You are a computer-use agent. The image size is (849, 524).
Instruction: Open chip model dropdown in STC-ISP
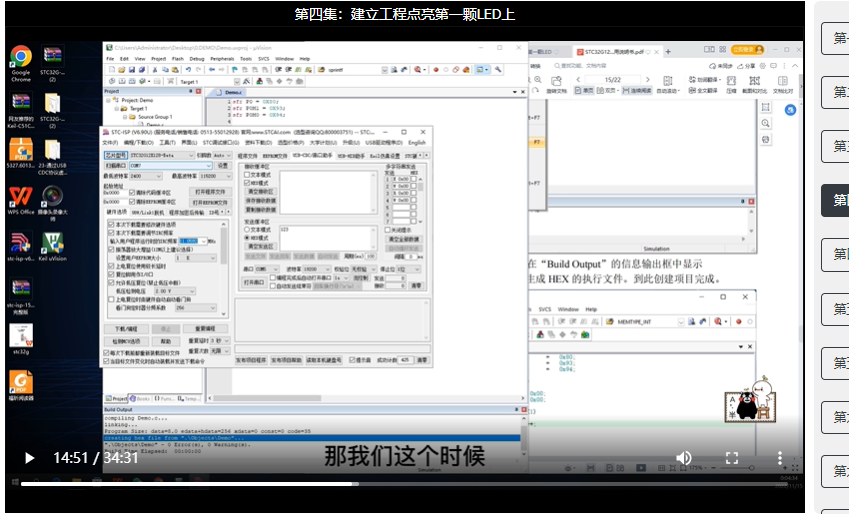pos(161,155)
